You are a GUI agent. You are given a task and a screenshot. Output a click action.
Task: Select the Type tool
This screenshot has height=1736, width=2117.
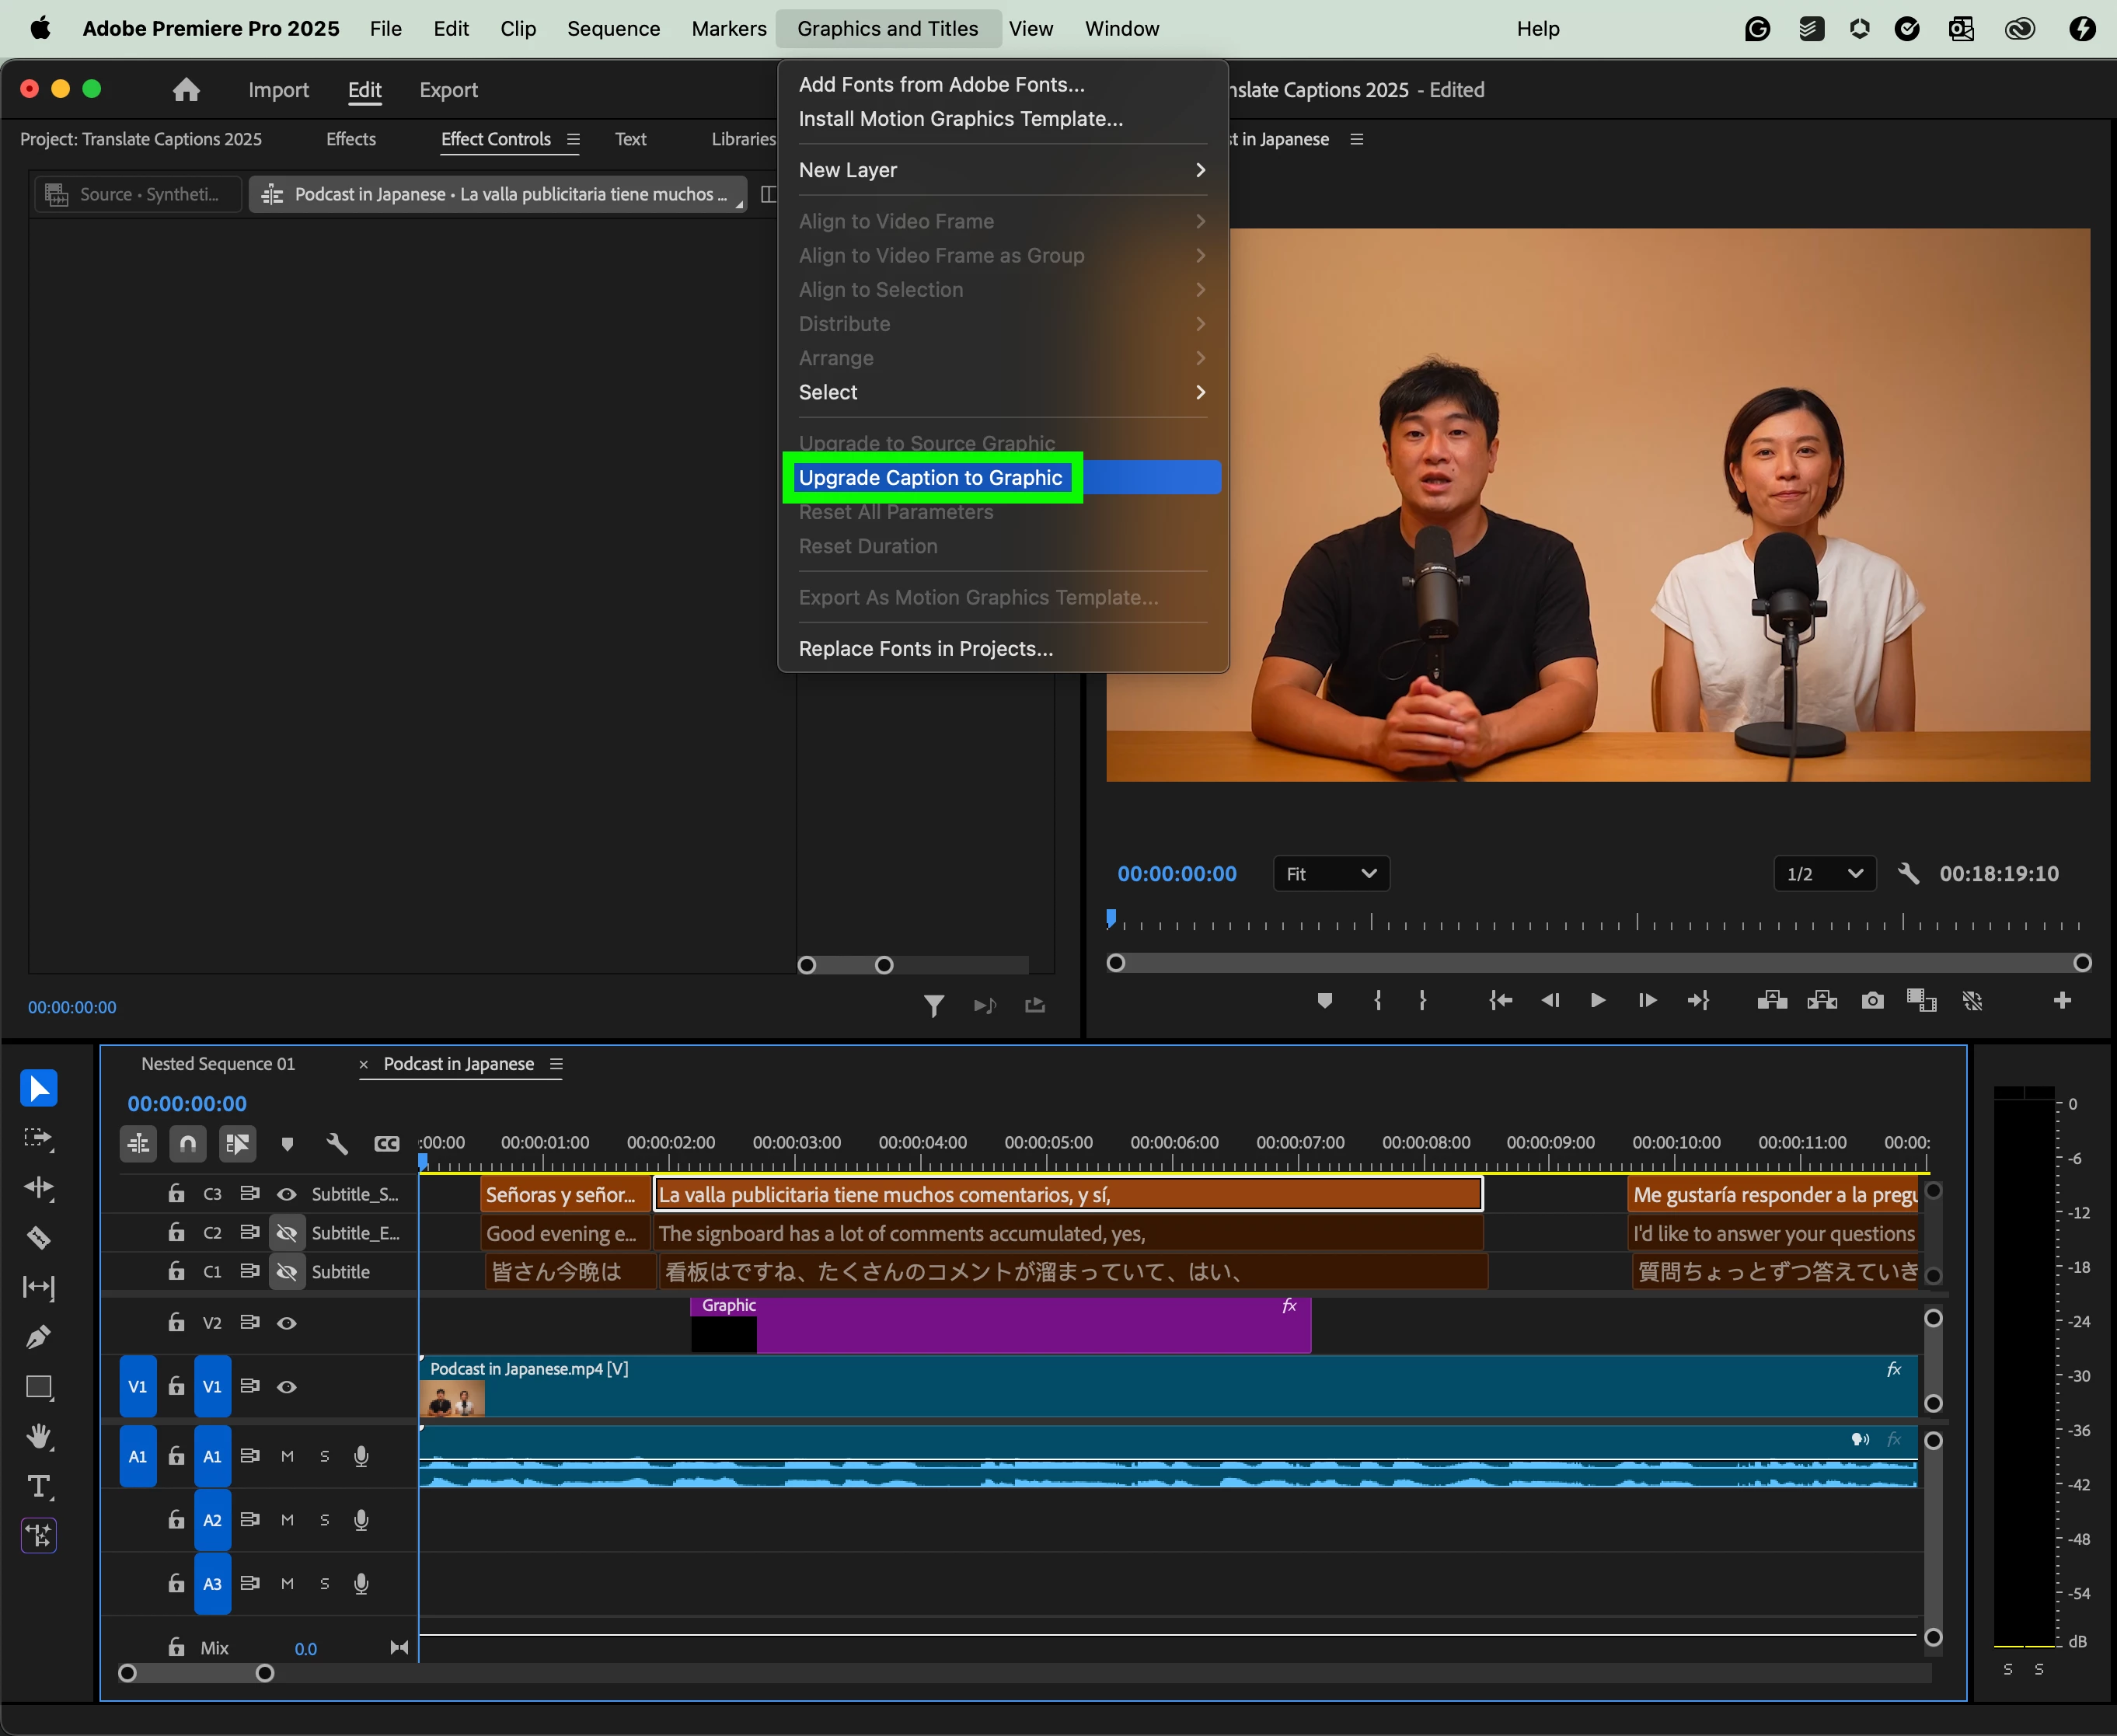(x=38, y=1486)
